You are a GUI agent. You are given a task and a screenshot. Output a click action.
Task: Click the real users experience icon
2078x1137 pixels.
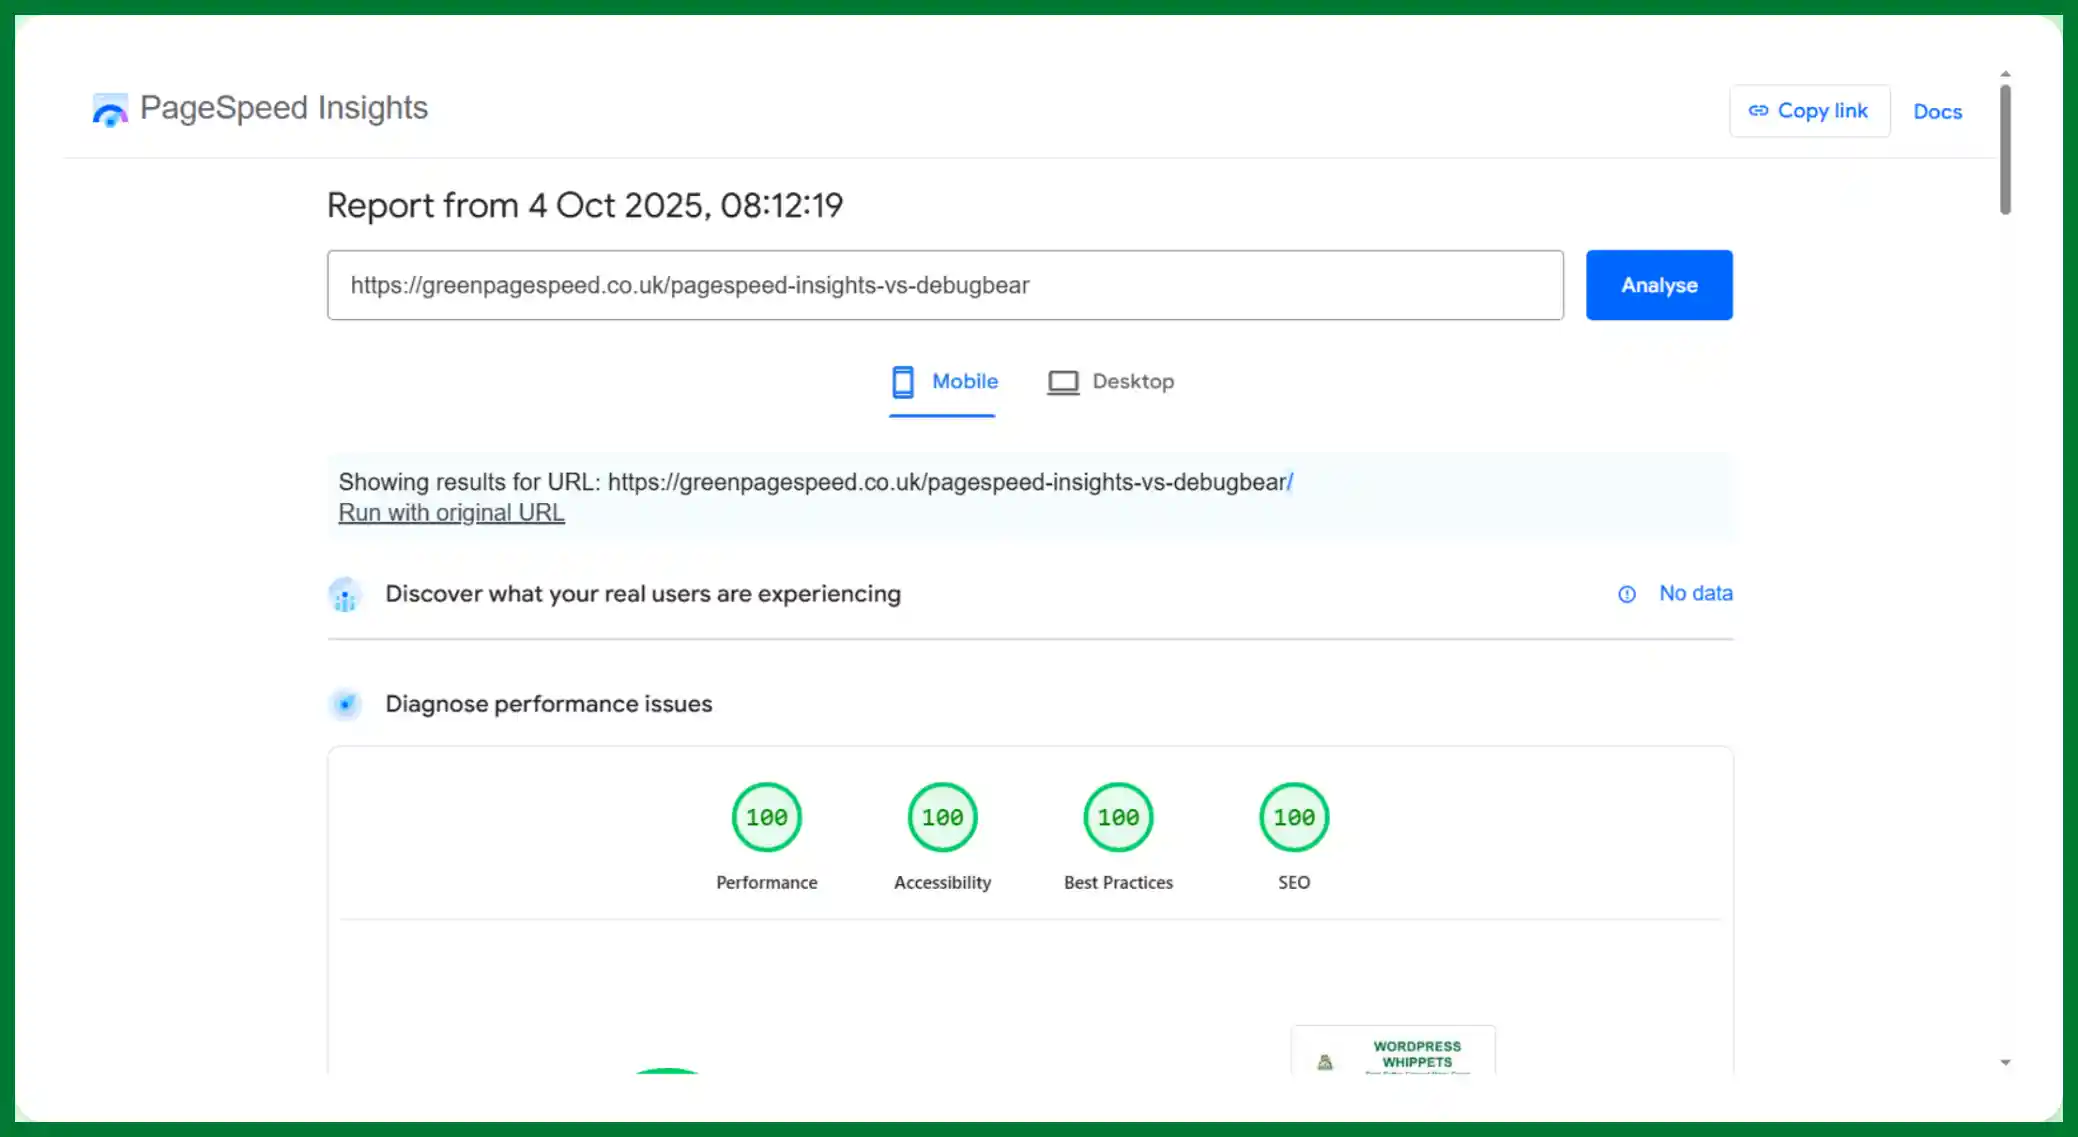pyautogui.click(x=345, y=596)
